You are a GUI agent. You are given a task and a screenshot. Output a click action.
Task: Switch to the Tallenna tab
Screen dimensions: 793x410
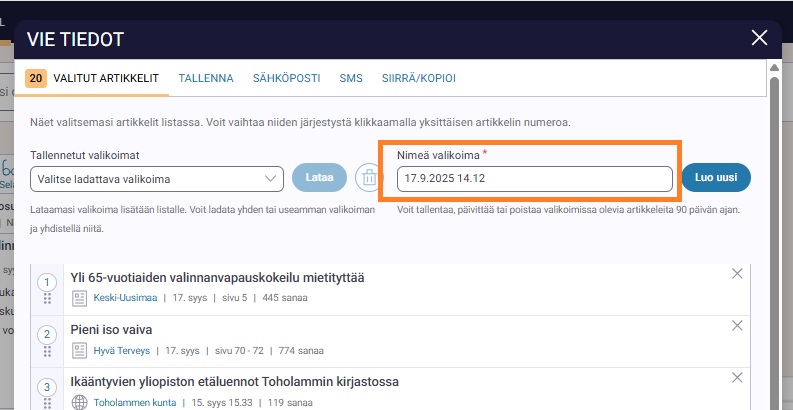[206, 78]
